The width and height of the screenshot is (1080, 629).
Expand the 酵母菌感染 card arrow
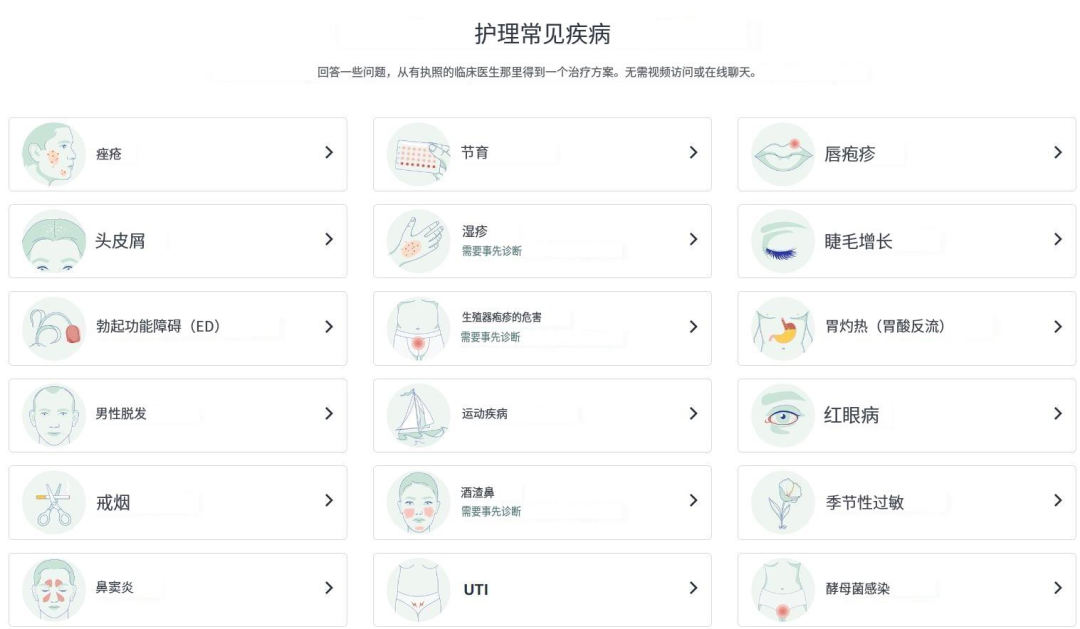coord(1058,588)
